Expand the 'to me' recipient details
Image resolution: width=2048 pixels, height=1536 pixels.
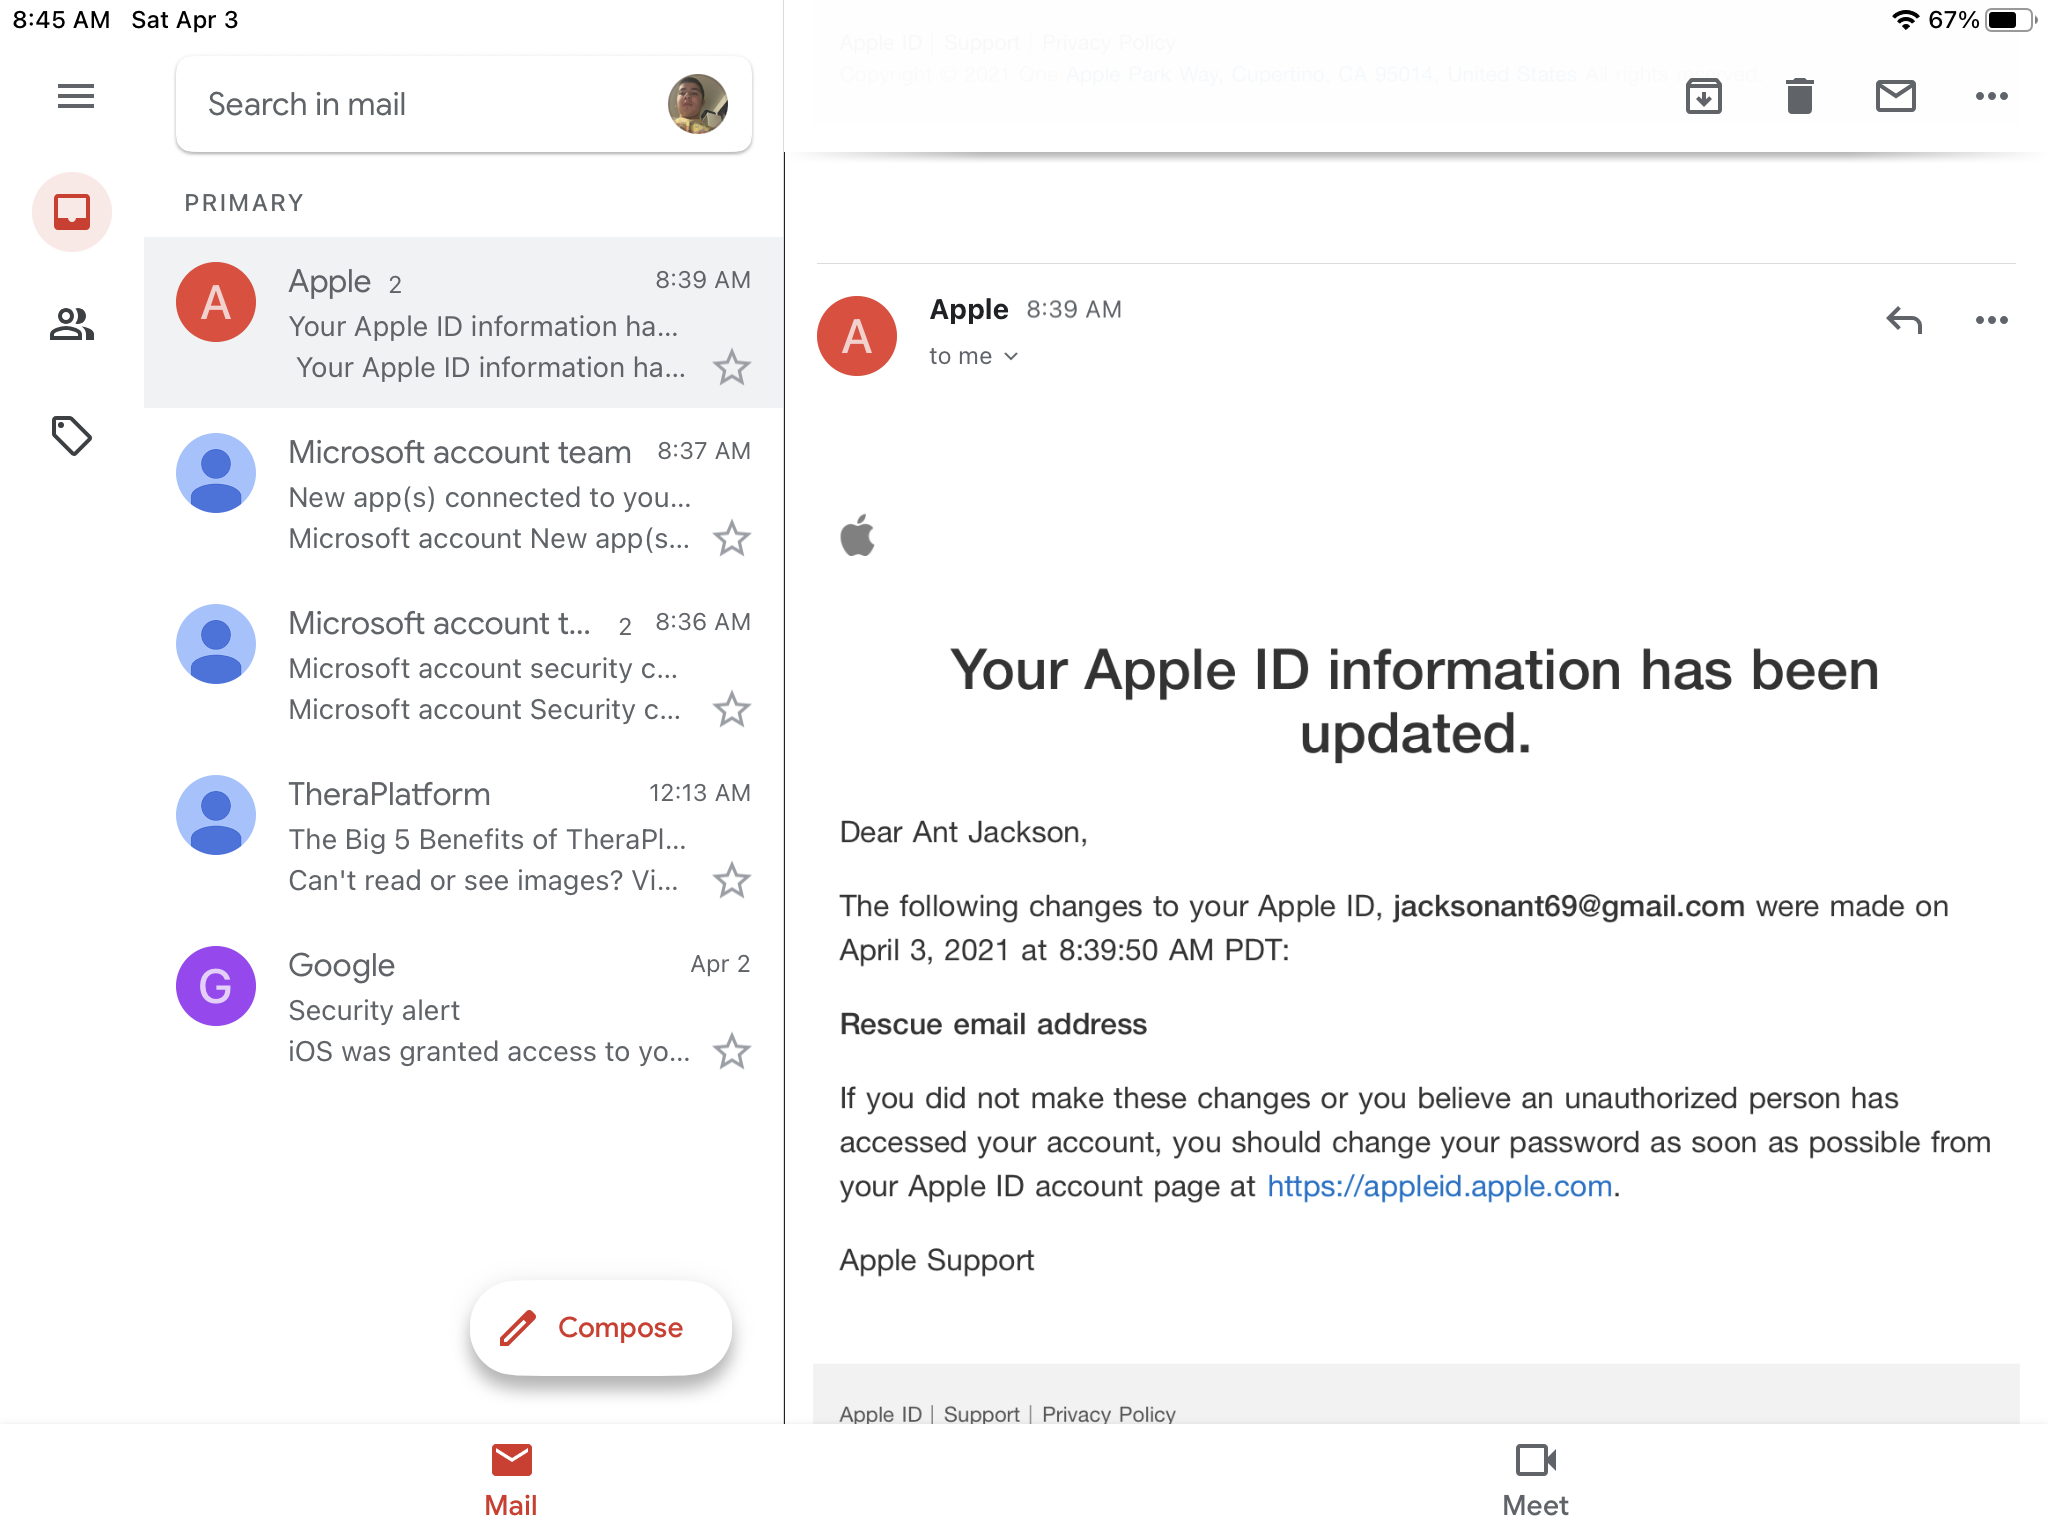974,355
